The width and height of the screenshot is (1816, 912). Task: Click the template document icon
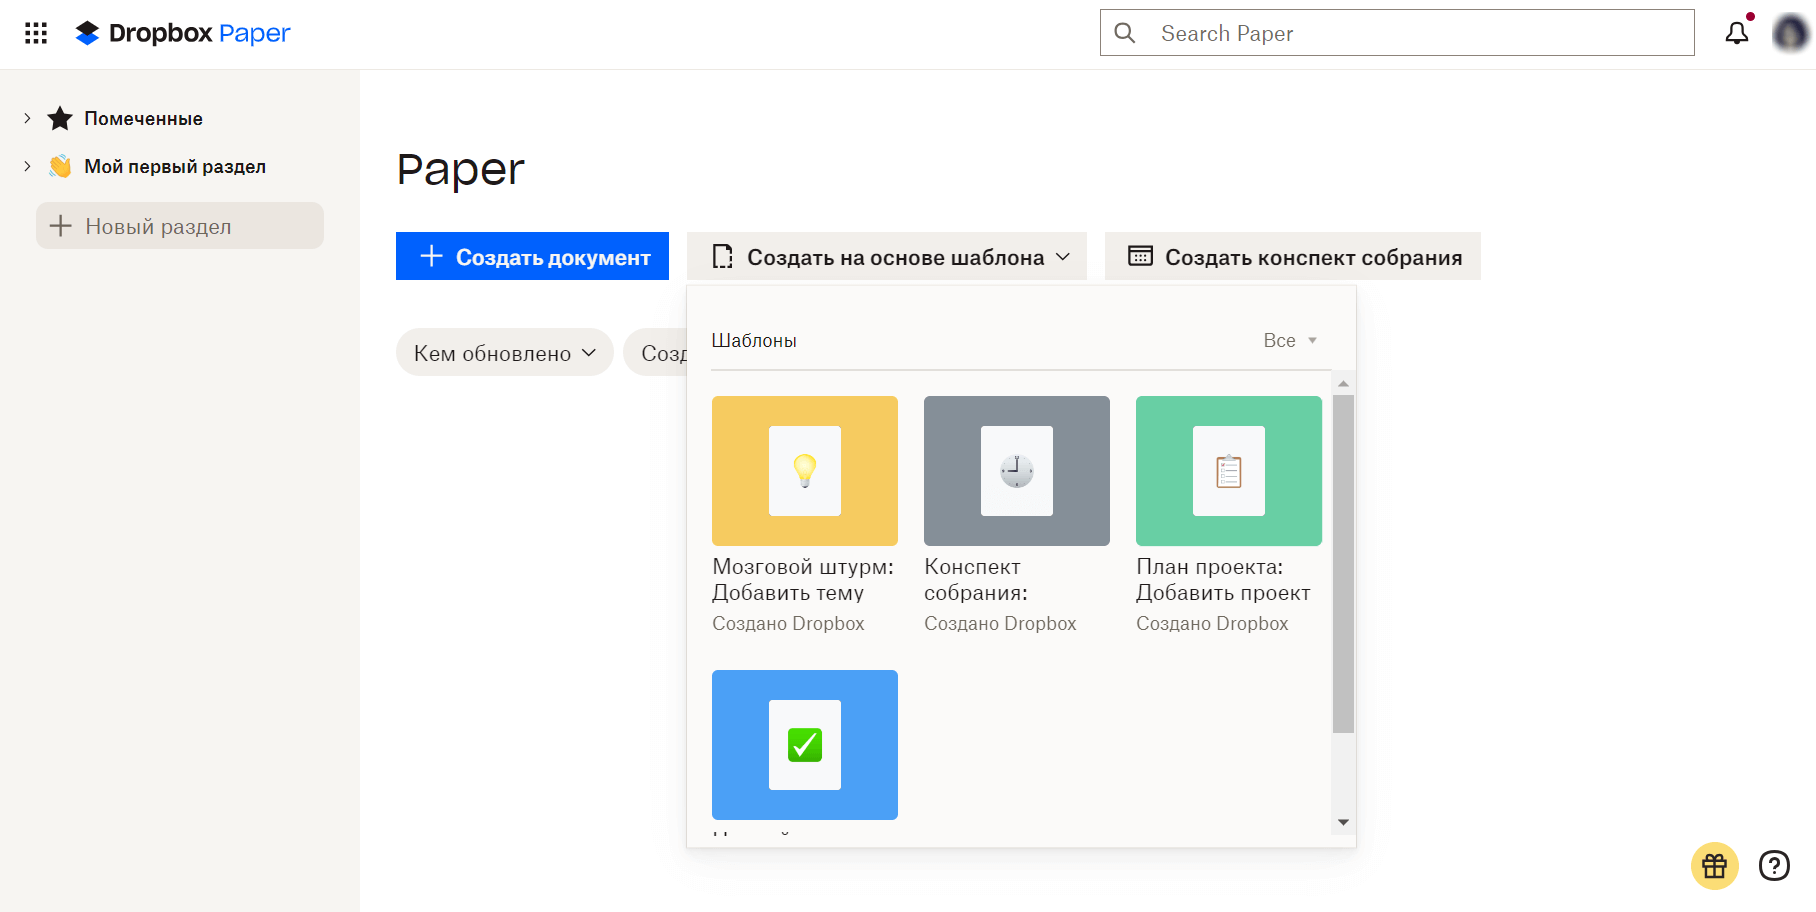click(x=722, y=257)
